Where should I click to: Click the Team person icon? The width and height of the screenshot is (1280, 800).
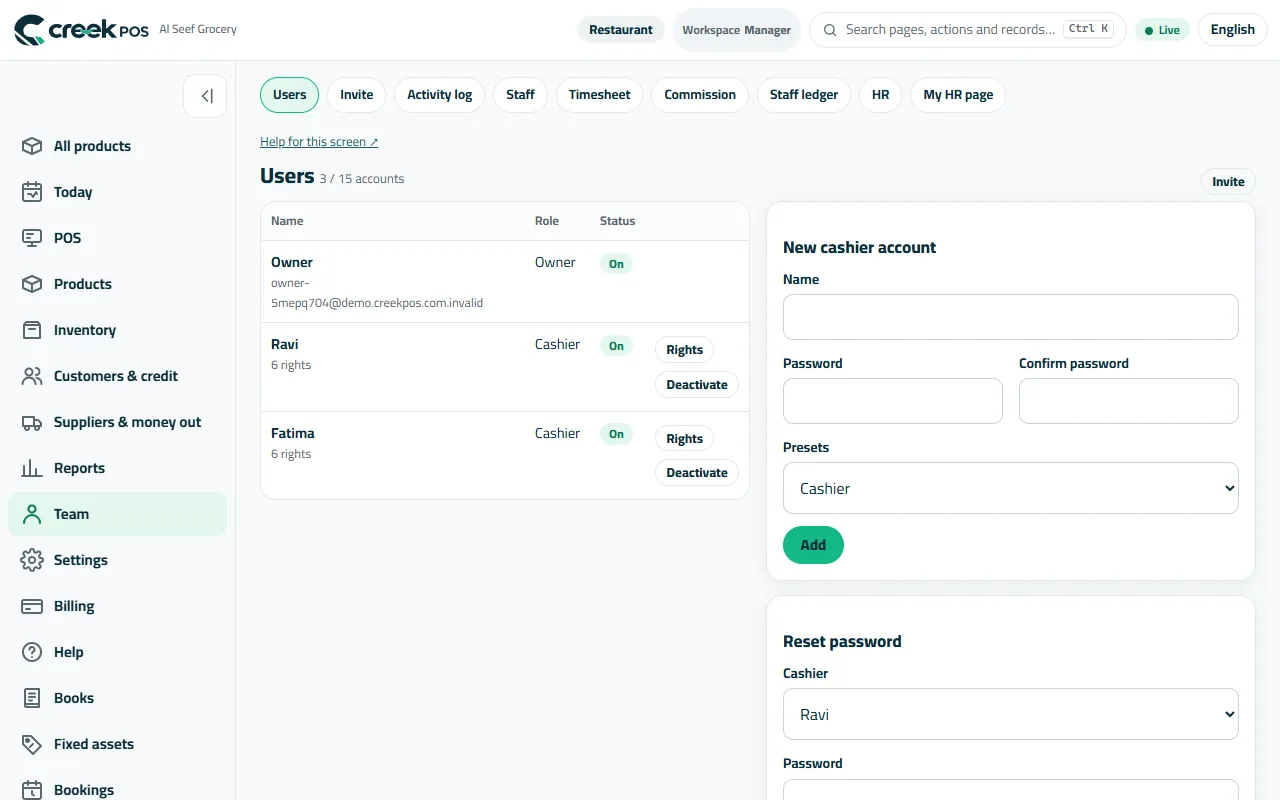(x=32, y=514)
